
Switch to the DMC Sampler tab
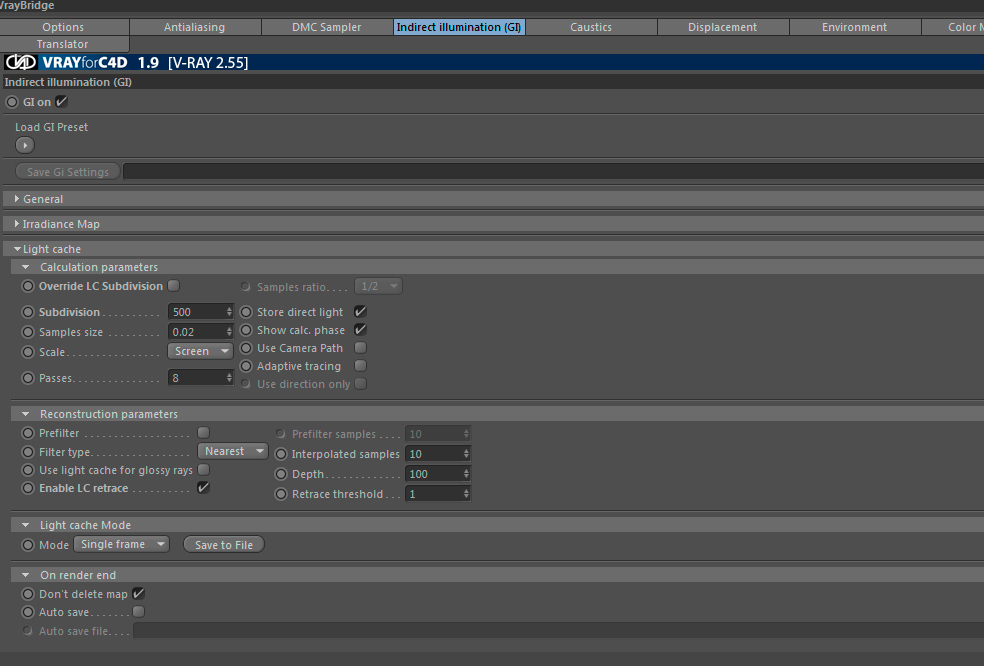click(x=326, y=27)
